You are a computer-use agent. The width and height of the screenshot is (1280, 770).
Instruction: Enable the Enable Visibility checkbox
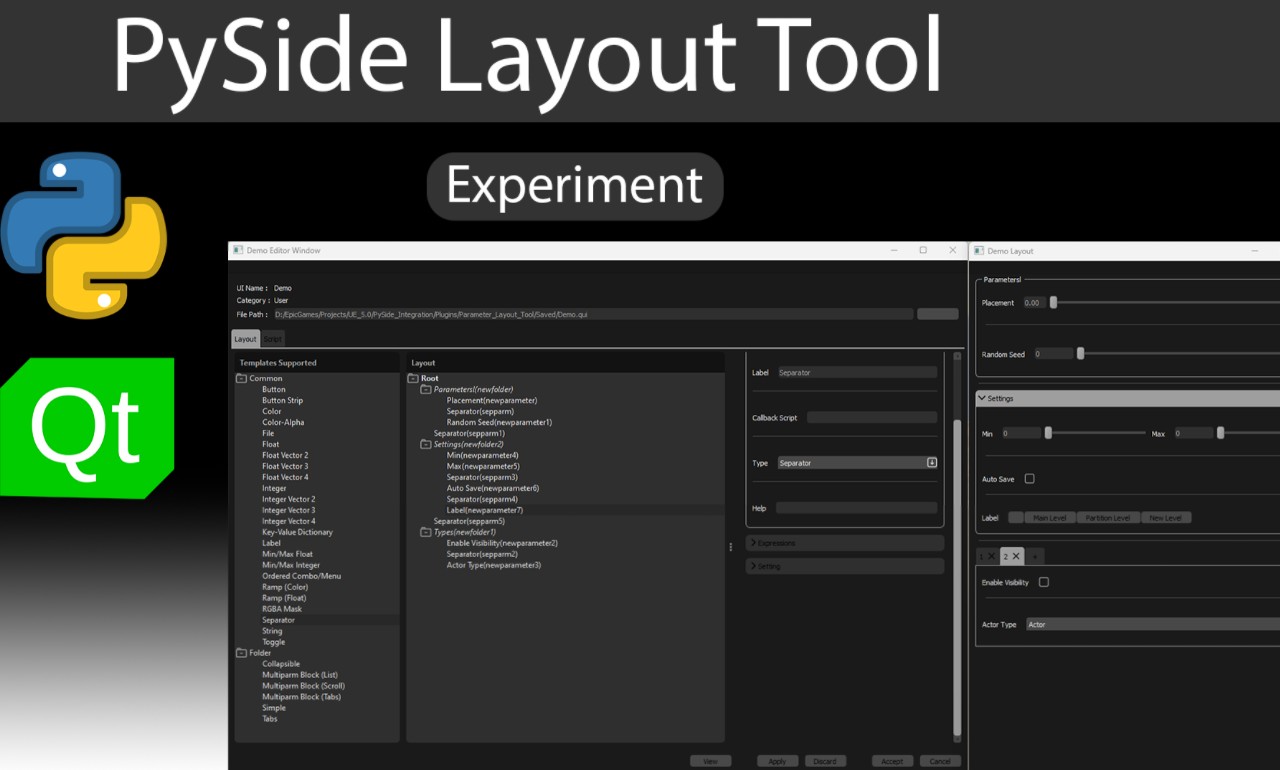coord(1044,582)
